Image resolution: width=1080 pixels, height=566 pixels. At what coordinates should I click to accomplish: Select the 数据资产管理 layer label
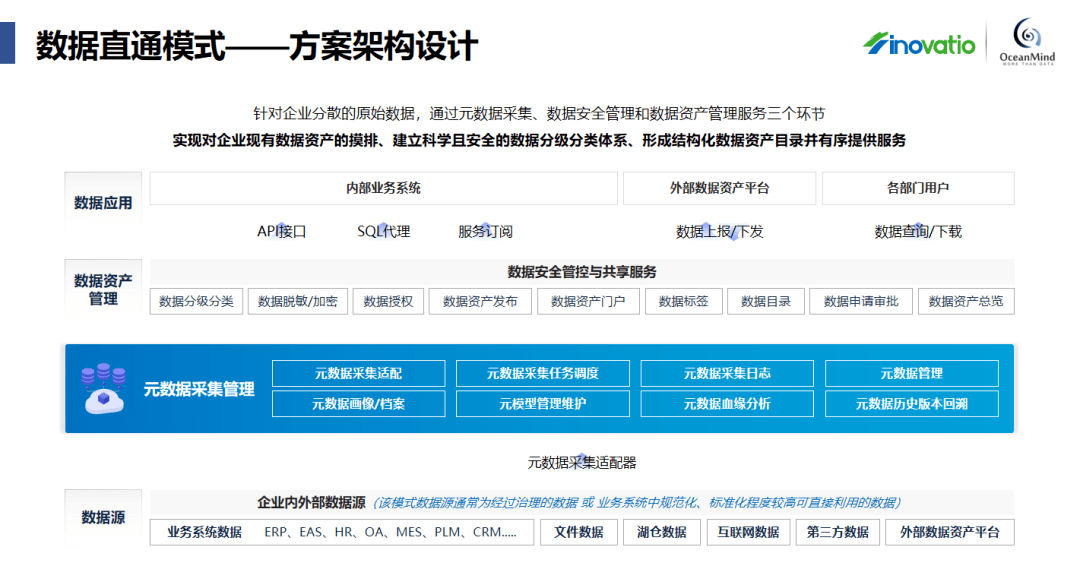click(x=103, y=289)
